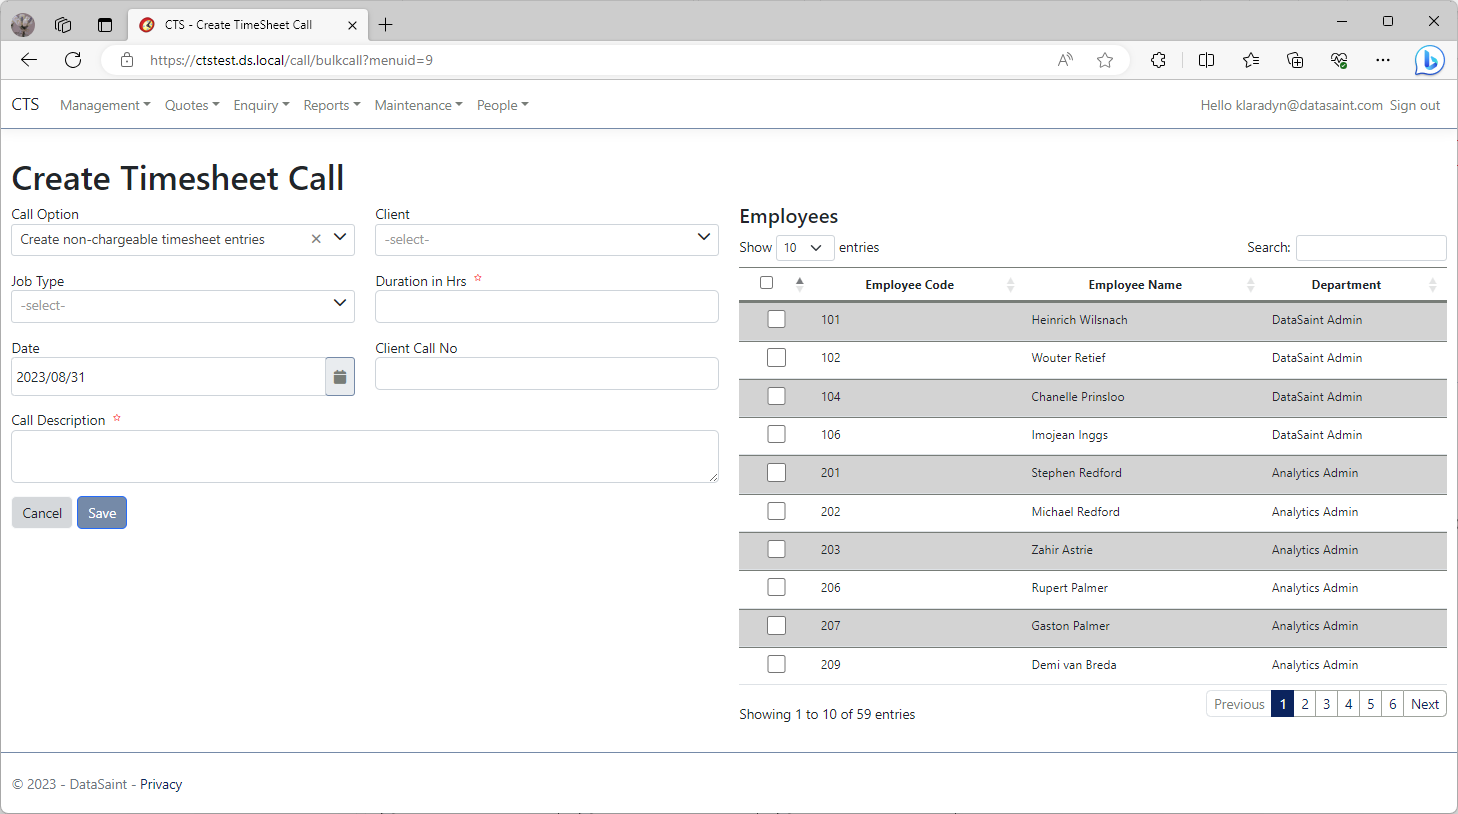This screenshot has height=814, width=1458.
Task: Focus the Duration in Hrs field
Action: tap(547, 306)
